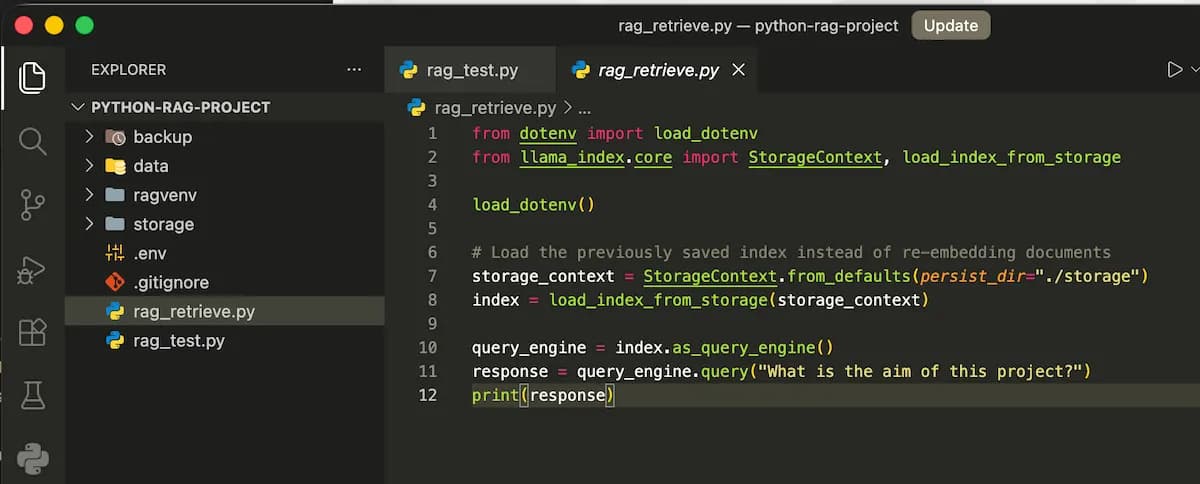This screenshot has width=1200, height=484.
Task: Open the Search view in activity bar
Action: 32,141
